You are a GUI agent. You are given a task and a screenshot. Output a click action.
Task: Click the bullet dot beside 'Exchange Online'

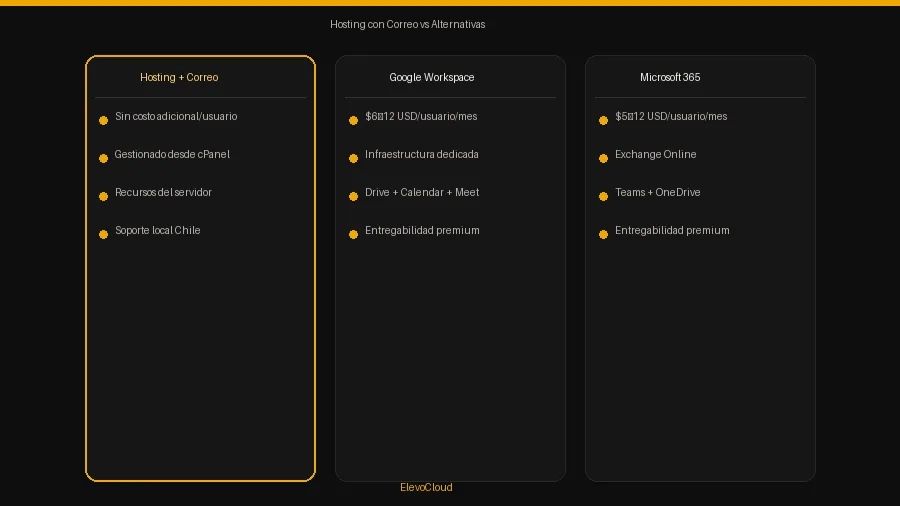point(603,158)
